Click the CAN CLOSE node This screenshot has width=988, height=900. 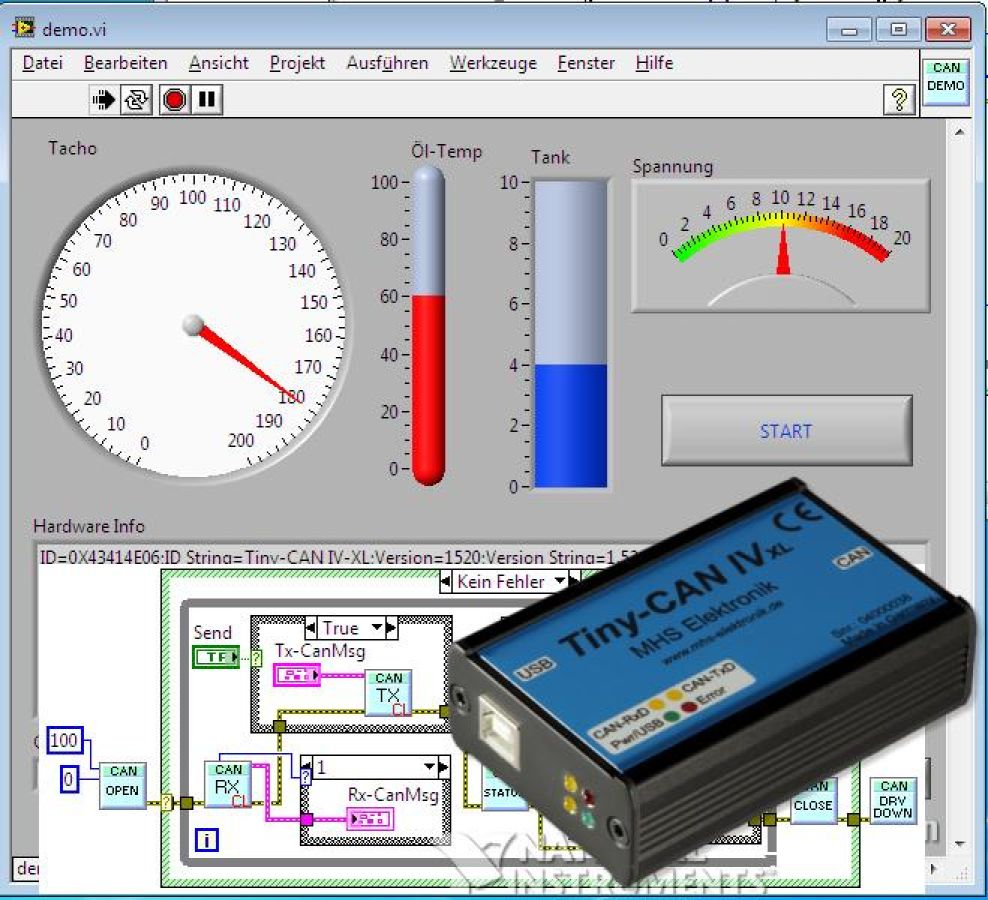pyautogui.click(x=814, y=799)
